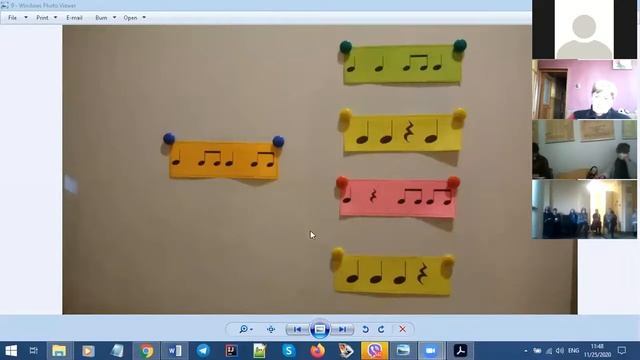Expand the Print menu dropdown arrow
The width and height of the screenshot is (640, 360).
[56, 18]
